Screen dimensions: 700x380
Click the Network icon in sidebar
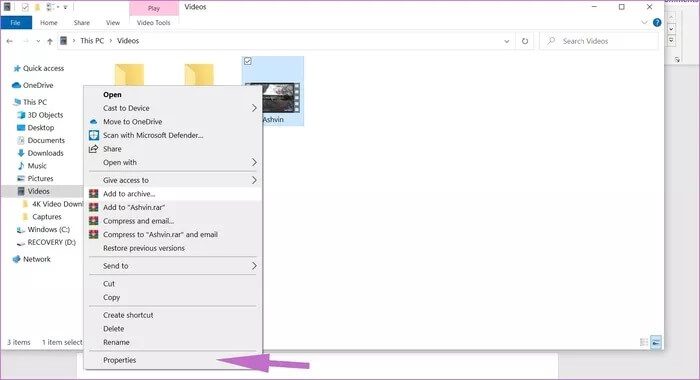click(17, 259)
